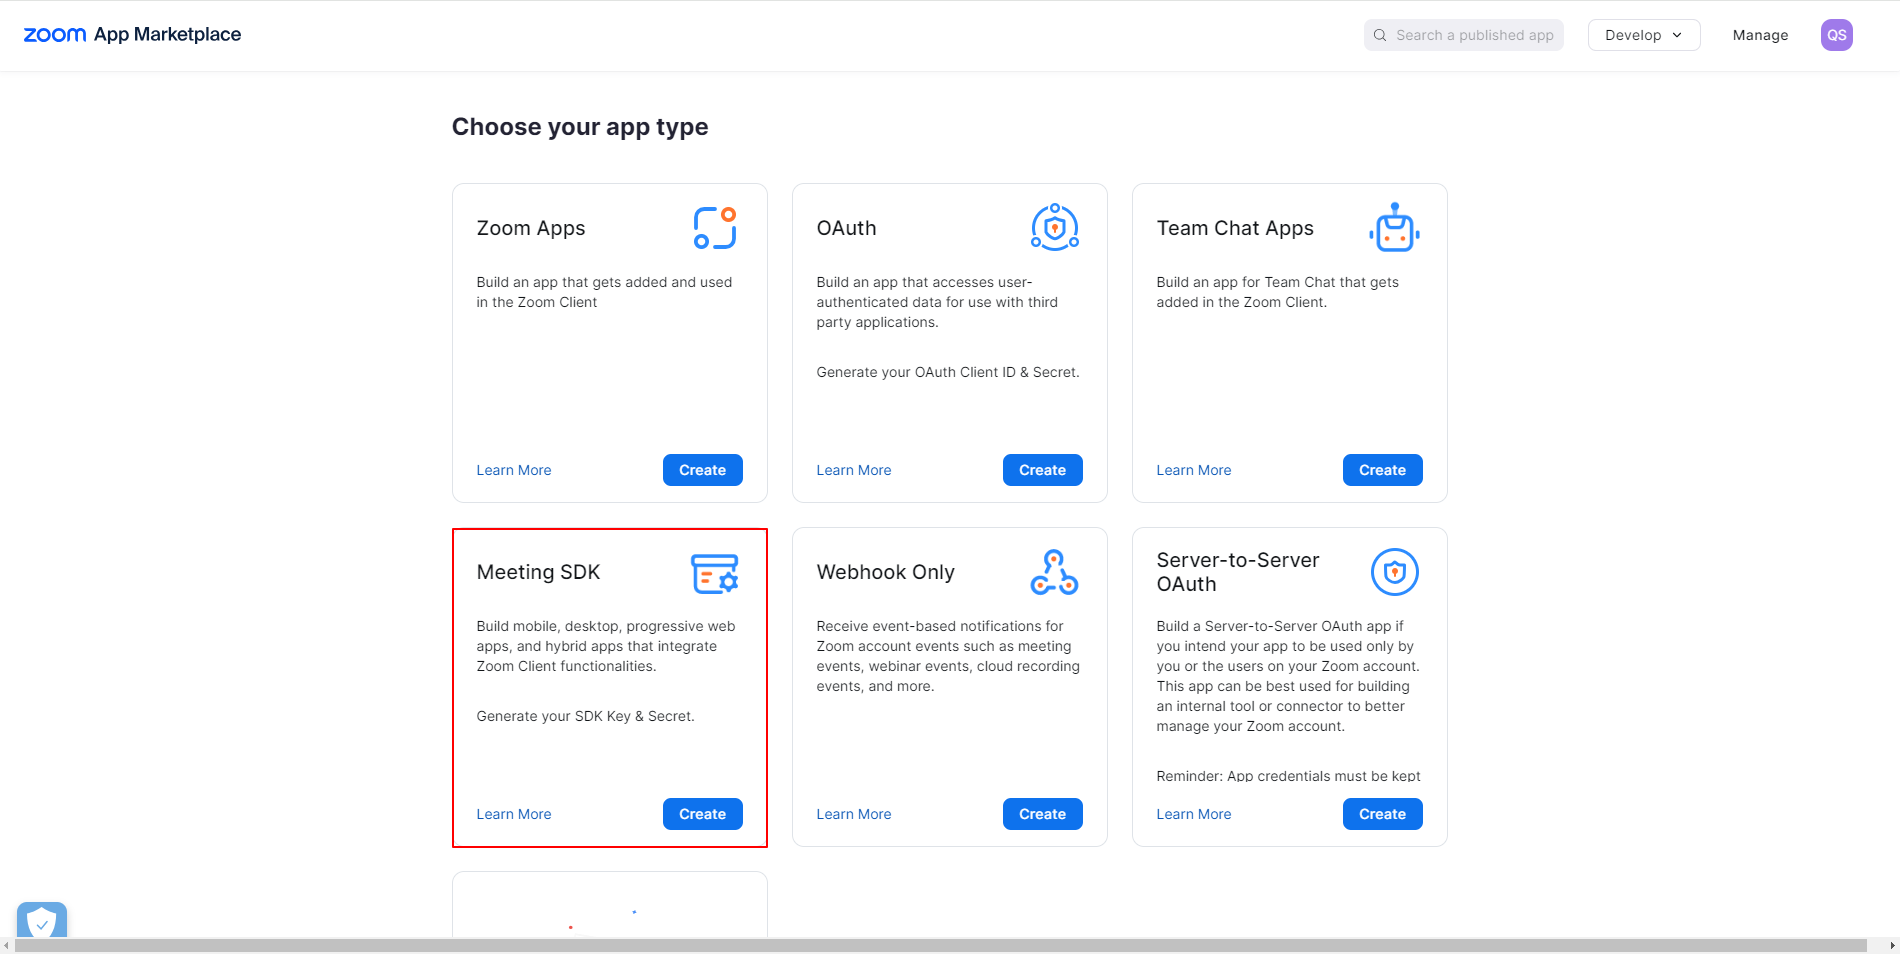Click the Meeting SDK card icon
The height and width of the screenshot is (954, 1900).
click(714, 573)
